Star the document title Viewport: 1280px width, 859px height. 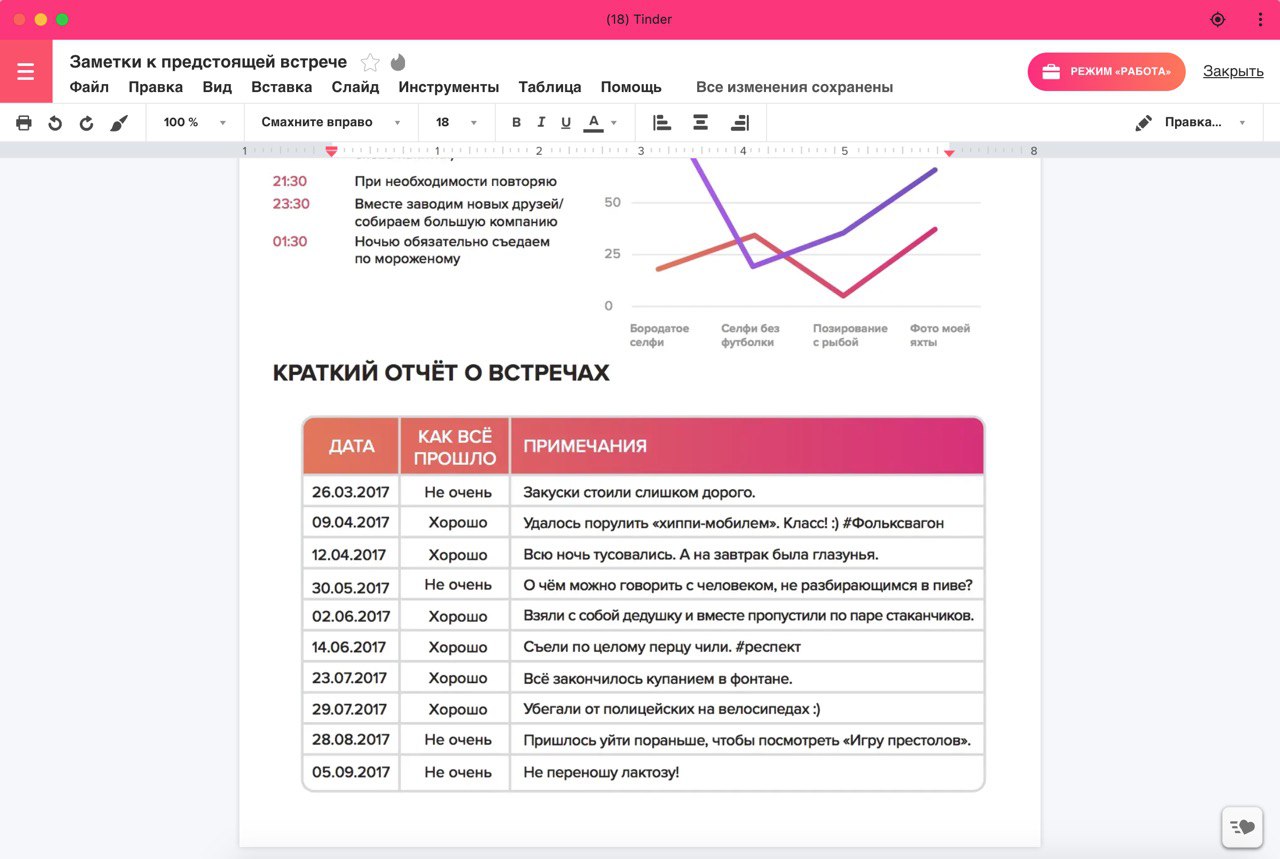click(370, 62)
